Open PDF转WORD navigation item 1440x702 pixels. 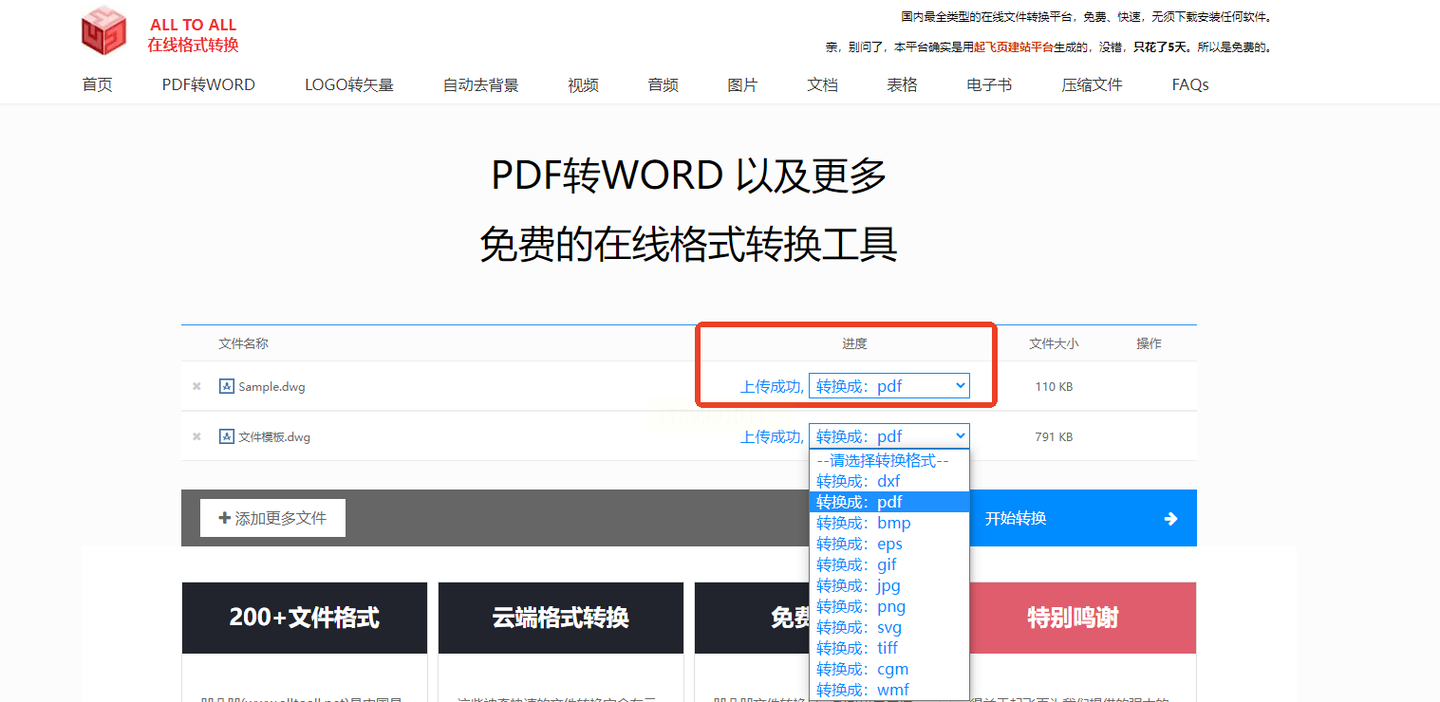click(208, 85)
